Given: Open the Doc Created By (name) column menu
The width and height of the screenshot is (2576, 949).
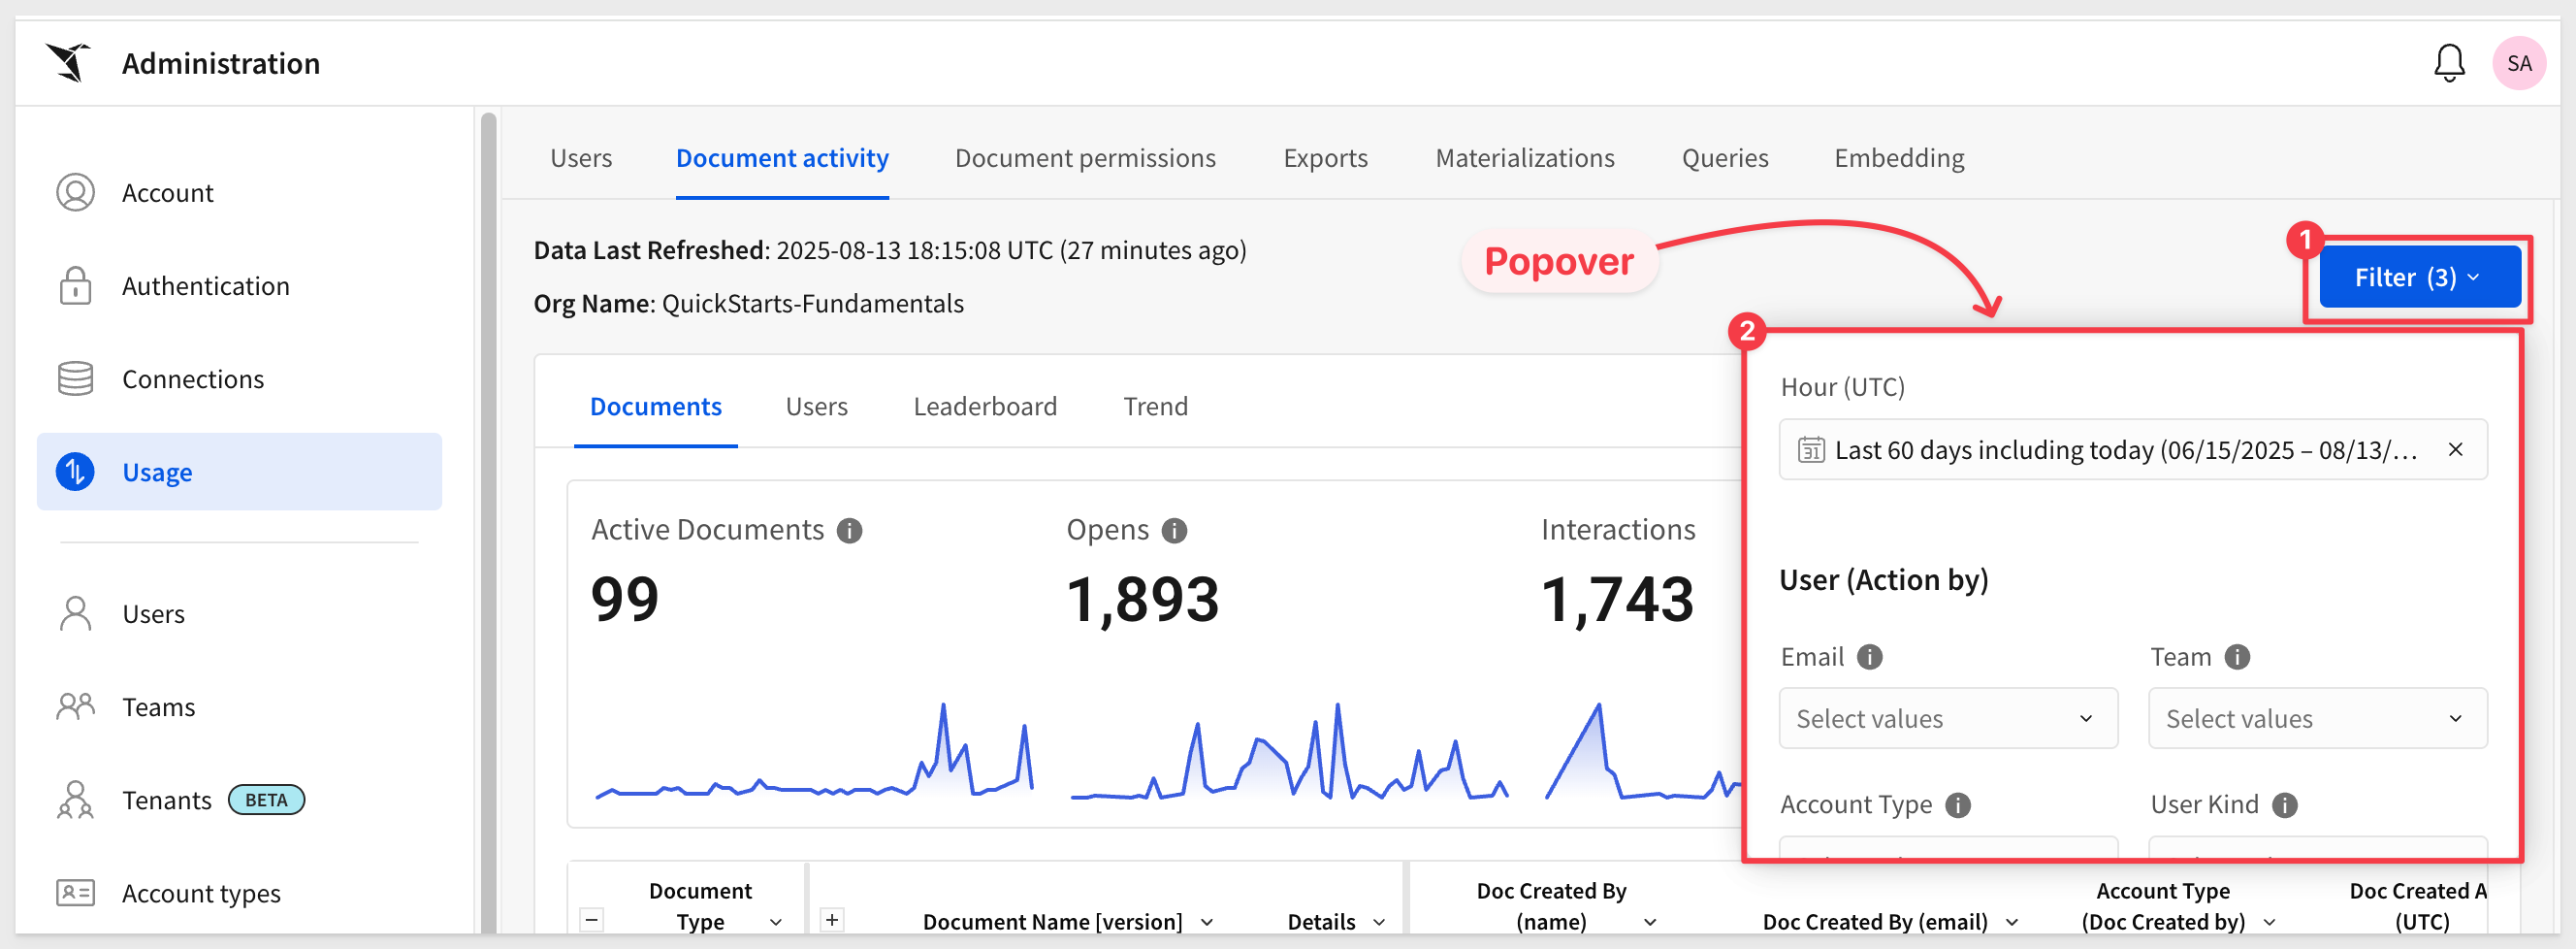Looking at the screenshot, I should tap(1651, 922).
